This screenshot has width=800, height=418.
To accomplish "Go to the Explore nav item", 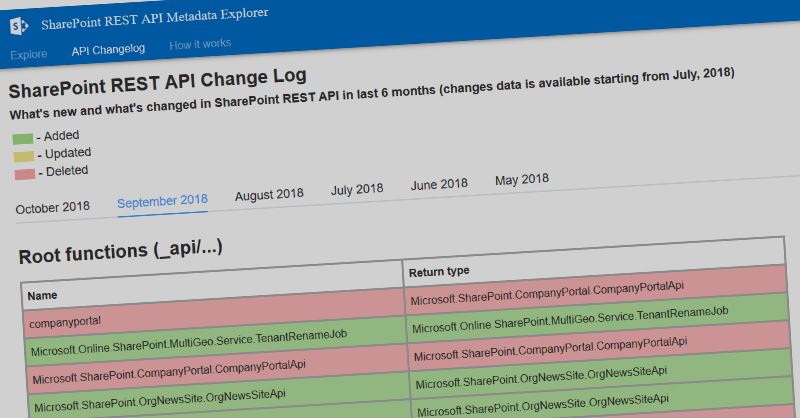I will click(x=29, y=52).
